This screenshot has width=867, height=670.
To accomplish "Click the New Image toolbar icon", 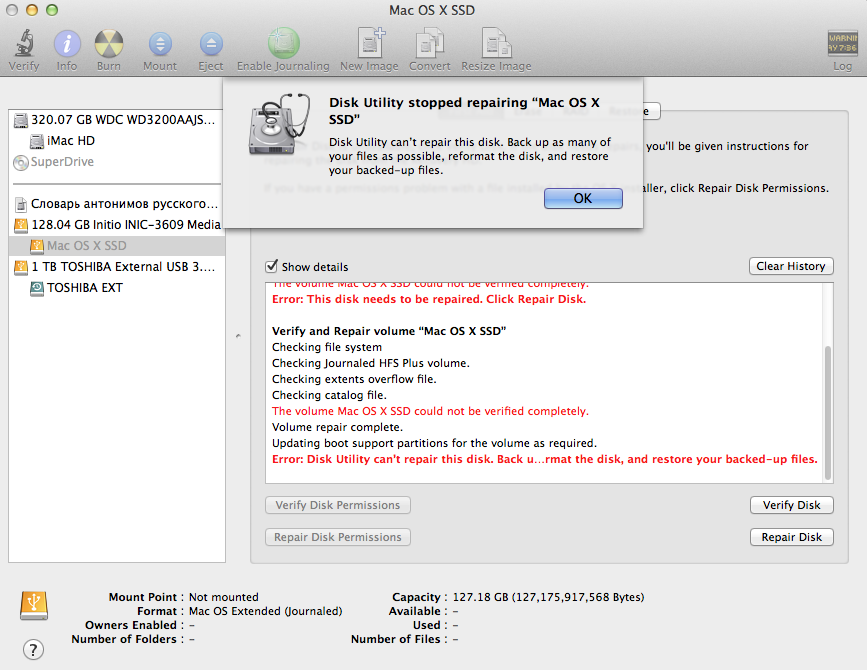I will click(x=369, y=43).
